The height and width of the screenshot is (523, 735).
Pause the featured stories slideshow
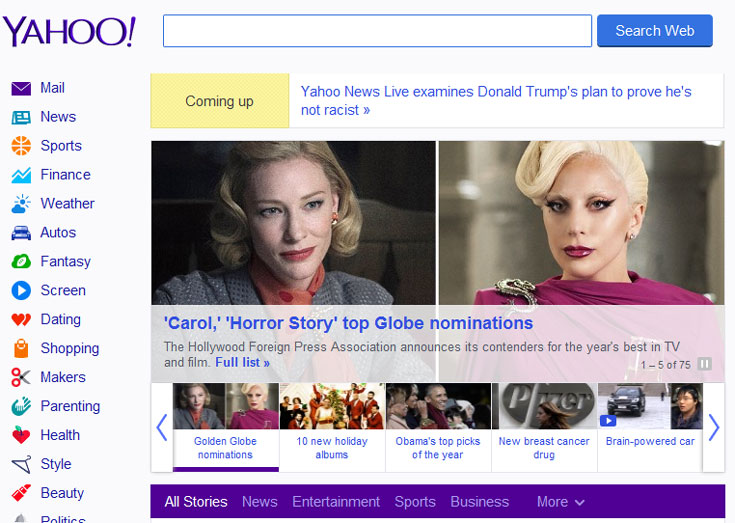[705, 364]
